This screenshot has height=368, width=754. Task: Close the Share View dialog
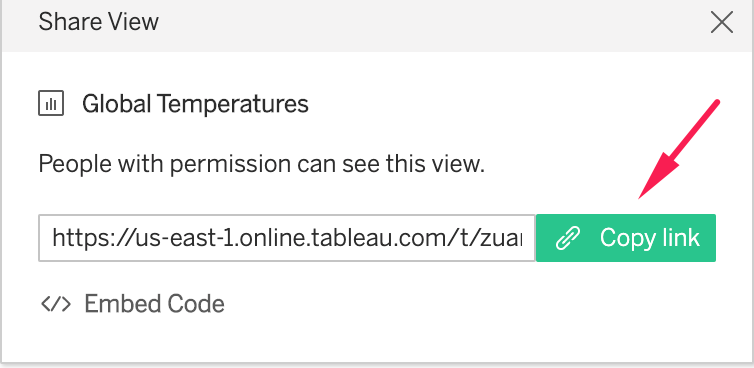(x=722, y=23)
